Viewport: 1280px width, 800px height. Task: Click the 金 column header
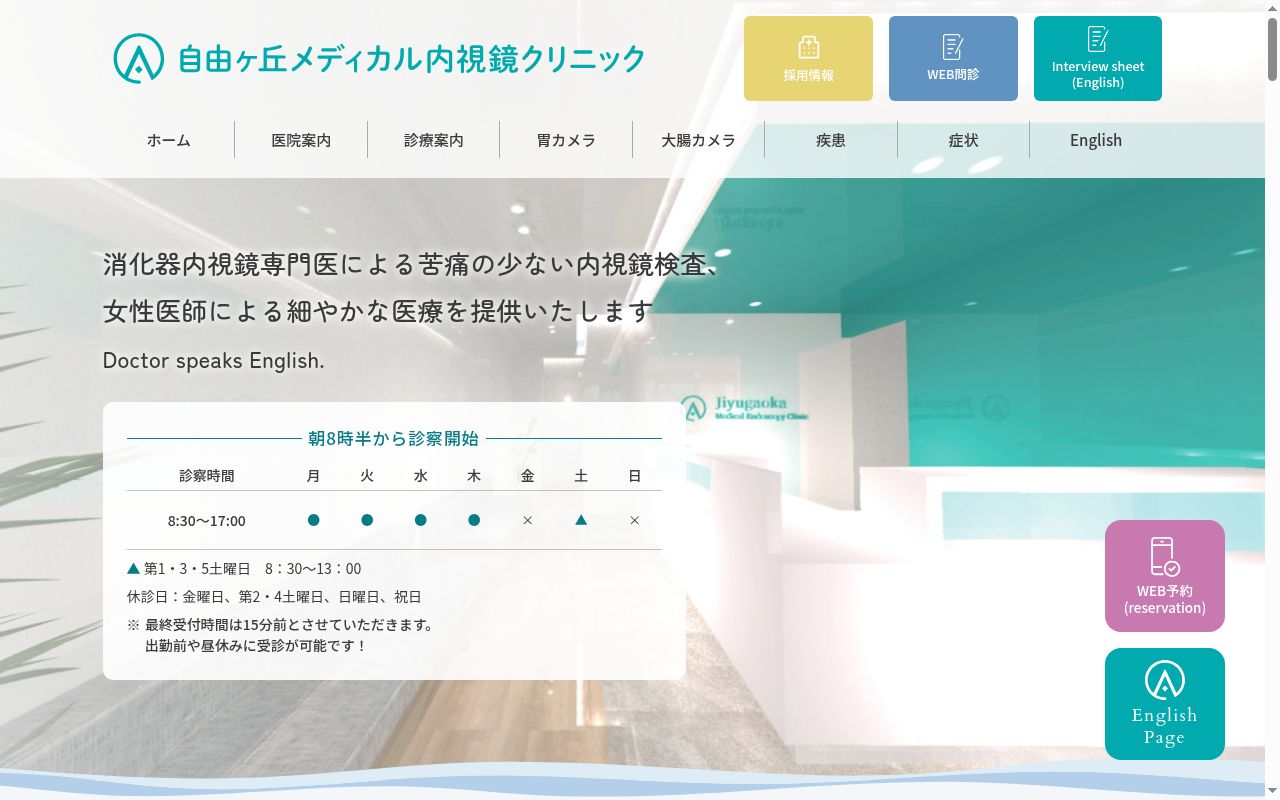pos(528,476)
